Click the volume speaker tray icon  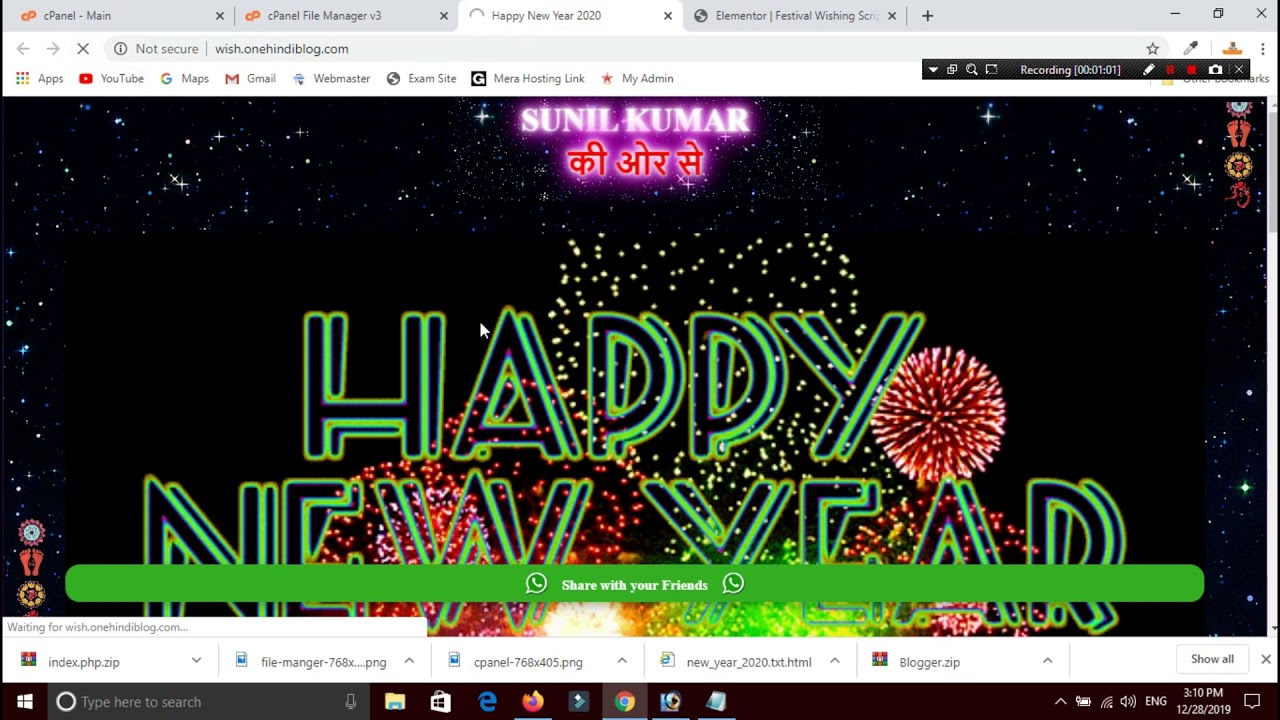(1128, 702)
